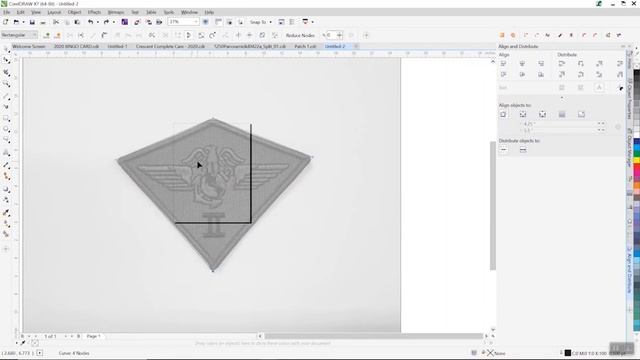Toggle Distribute to Extent of page
This screenshot has height=360, width=640.
[x=523, y=150]
